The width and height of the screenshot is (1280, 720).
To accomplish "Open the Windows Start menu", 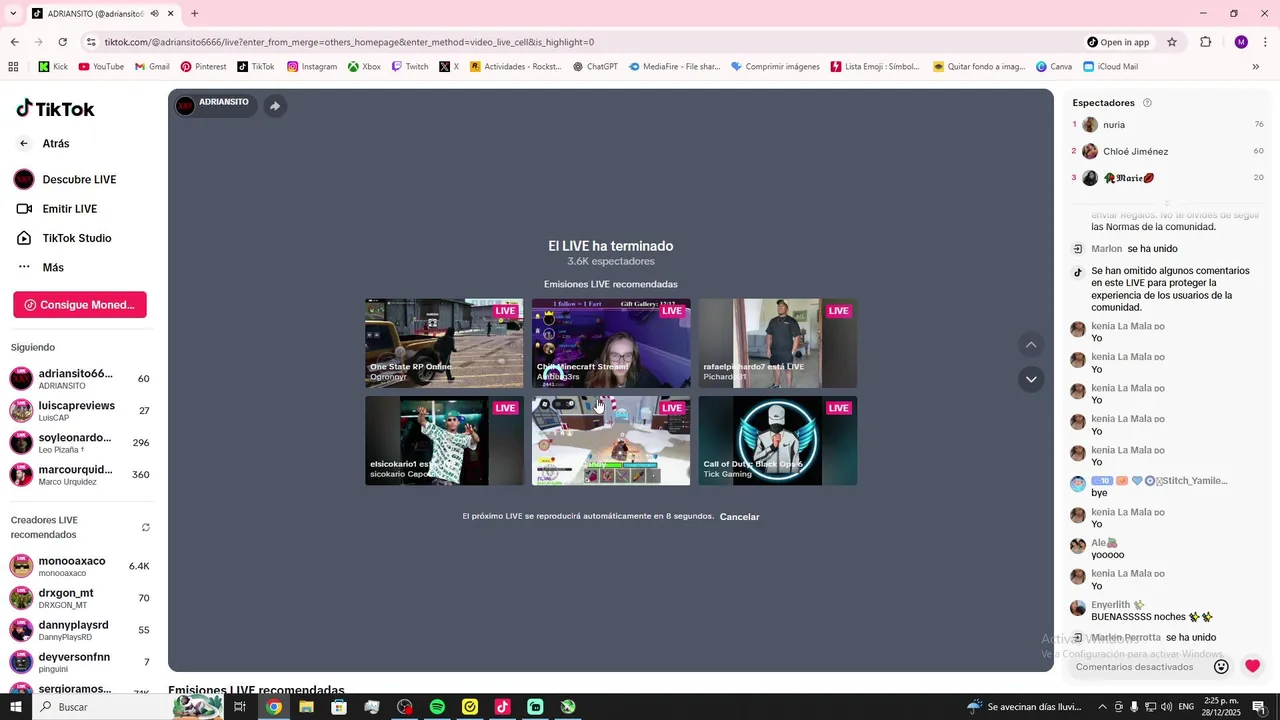I will [16, 707].
